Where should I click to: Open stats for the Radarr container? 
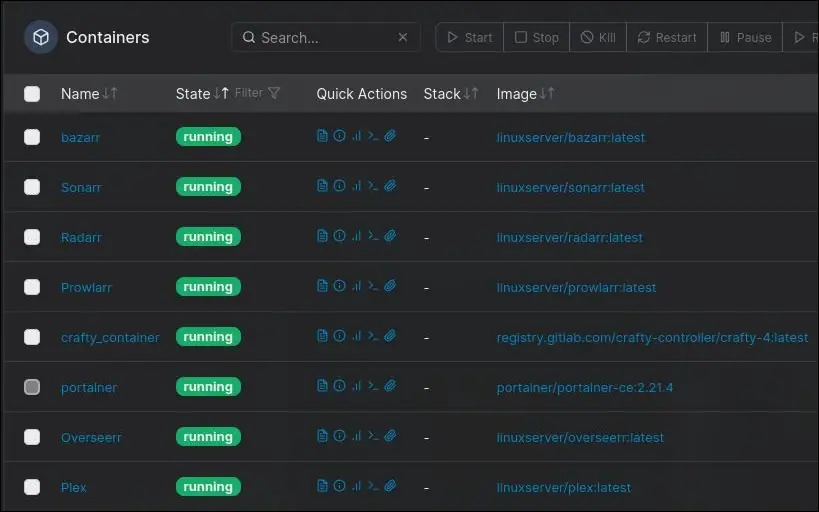pyautogui.click(x=356, y=236)
